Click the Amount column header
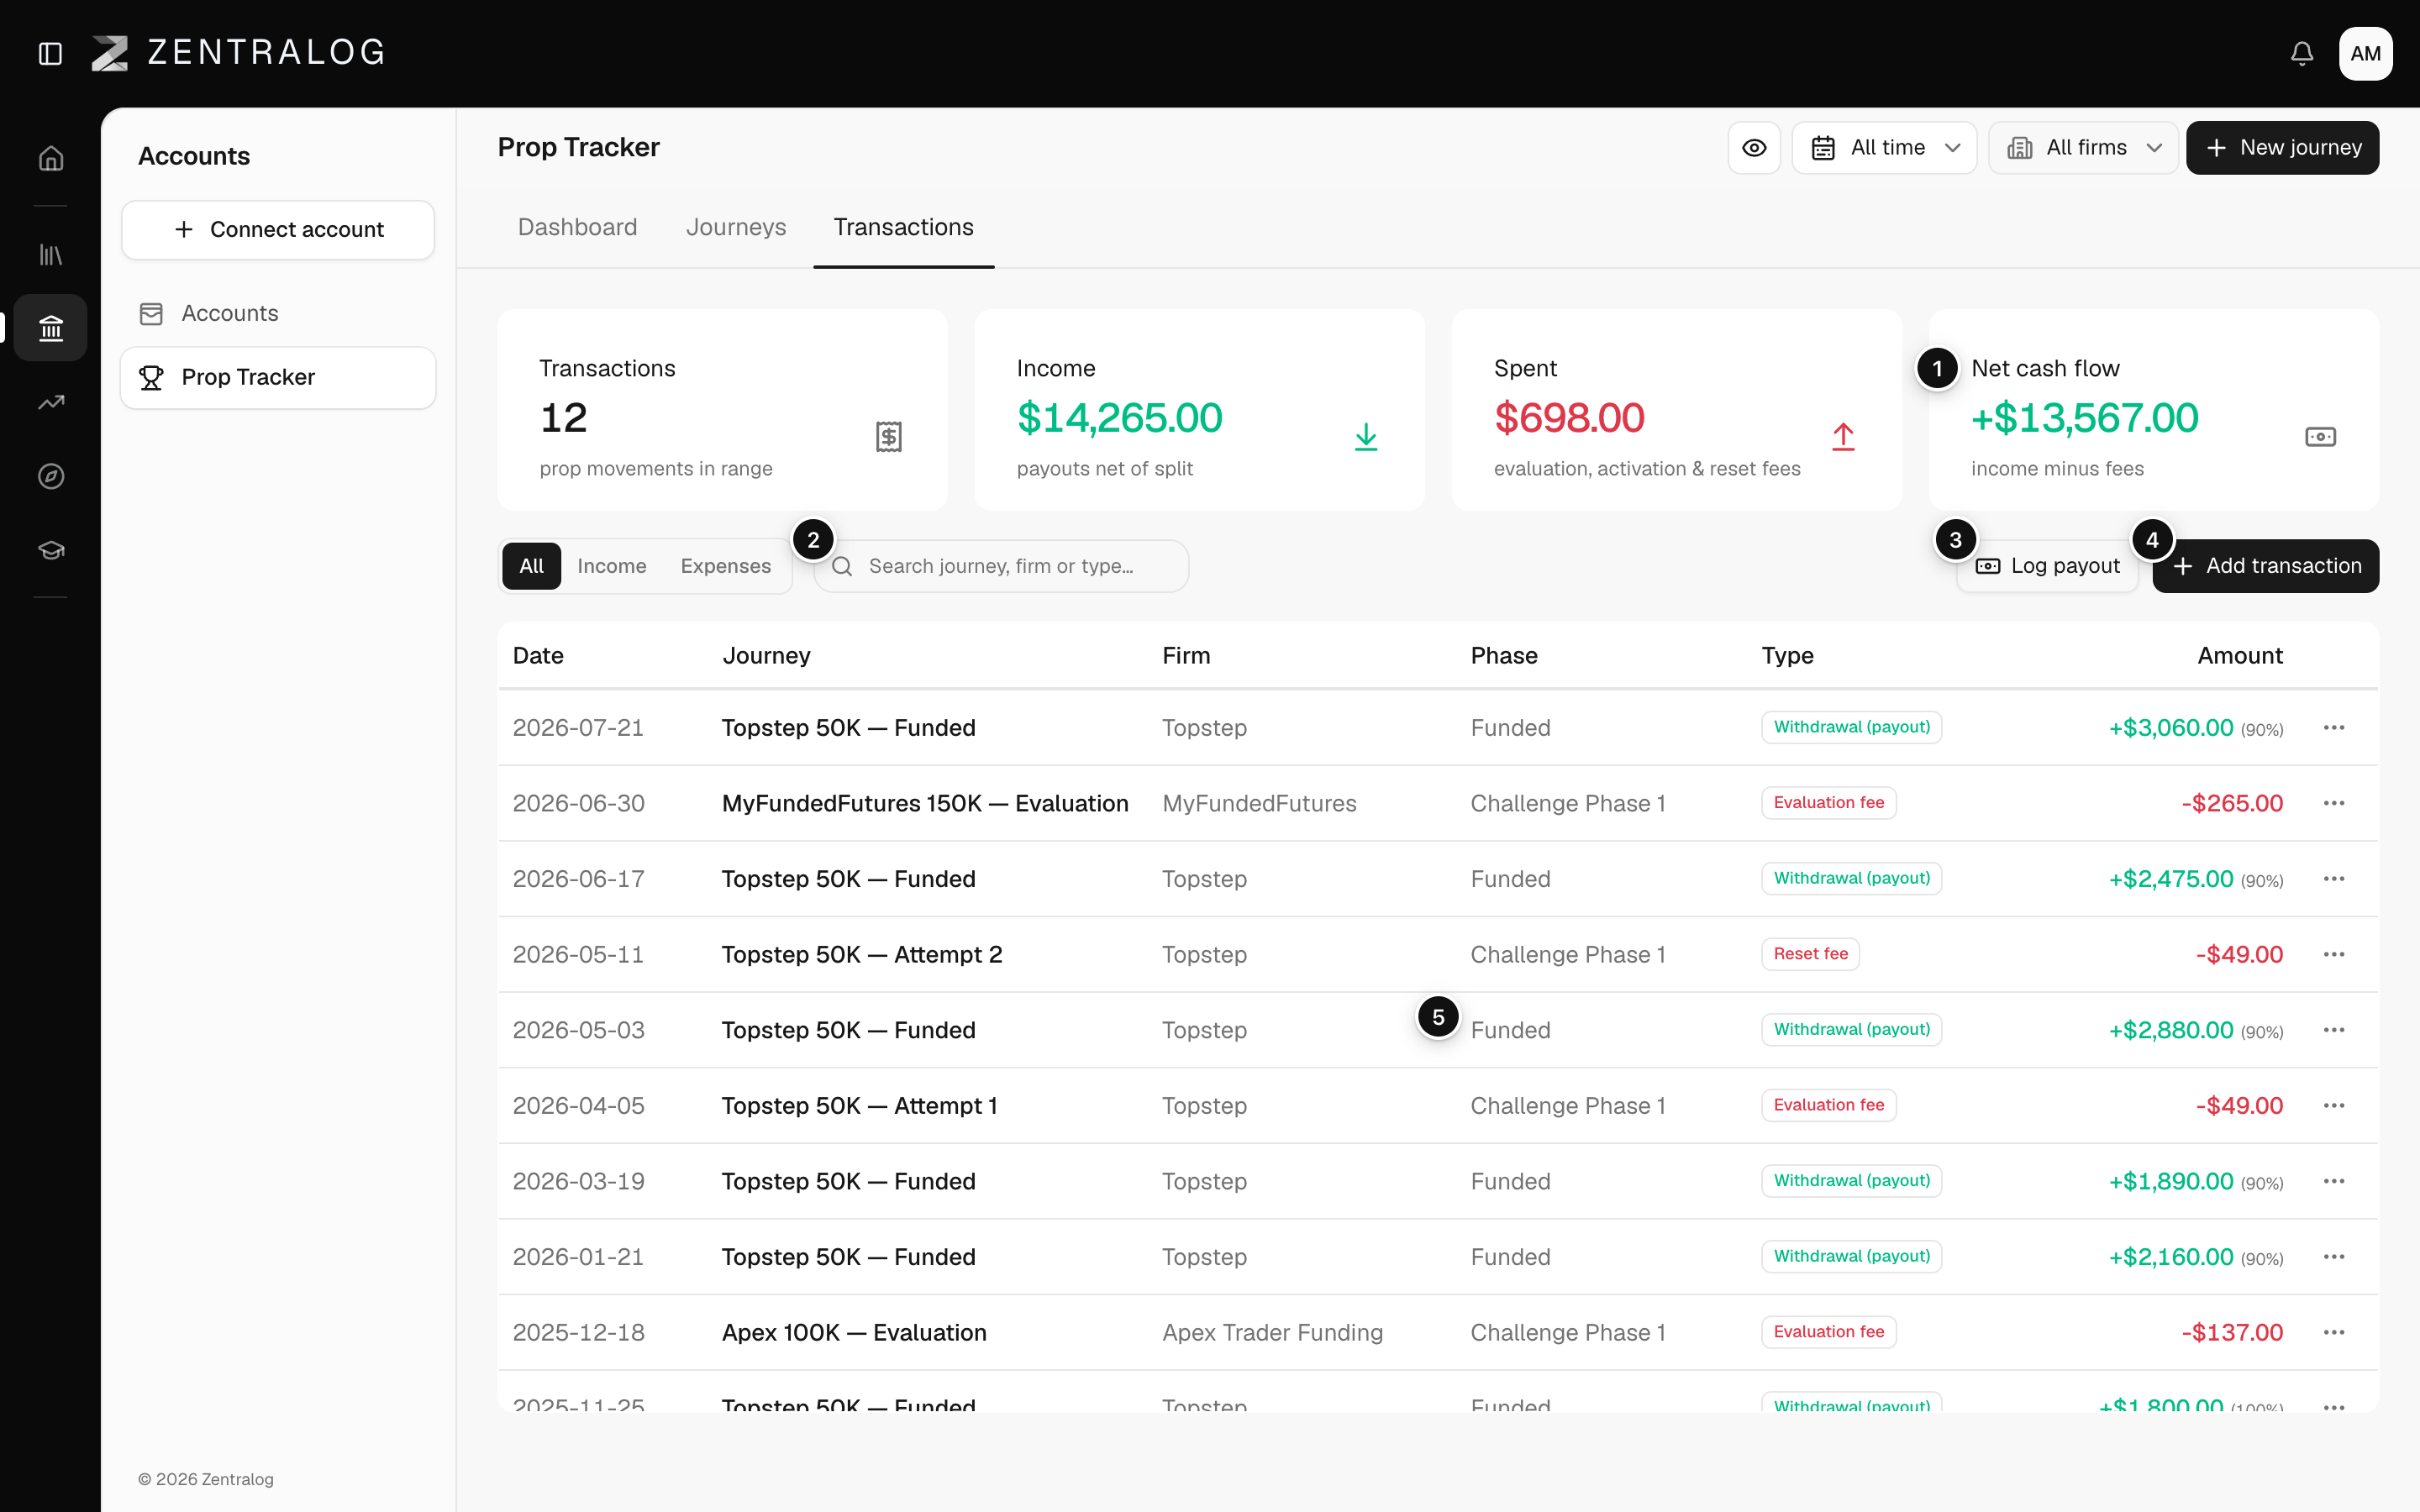This screenshot has width=2420, height=1512. [x=2240, y=655]
